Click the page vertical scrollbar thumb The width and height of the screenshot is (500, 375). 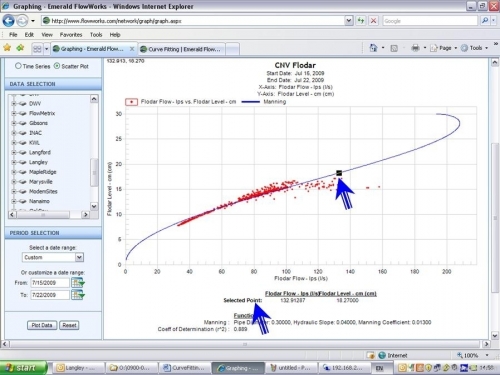click(x=495, y=217)
